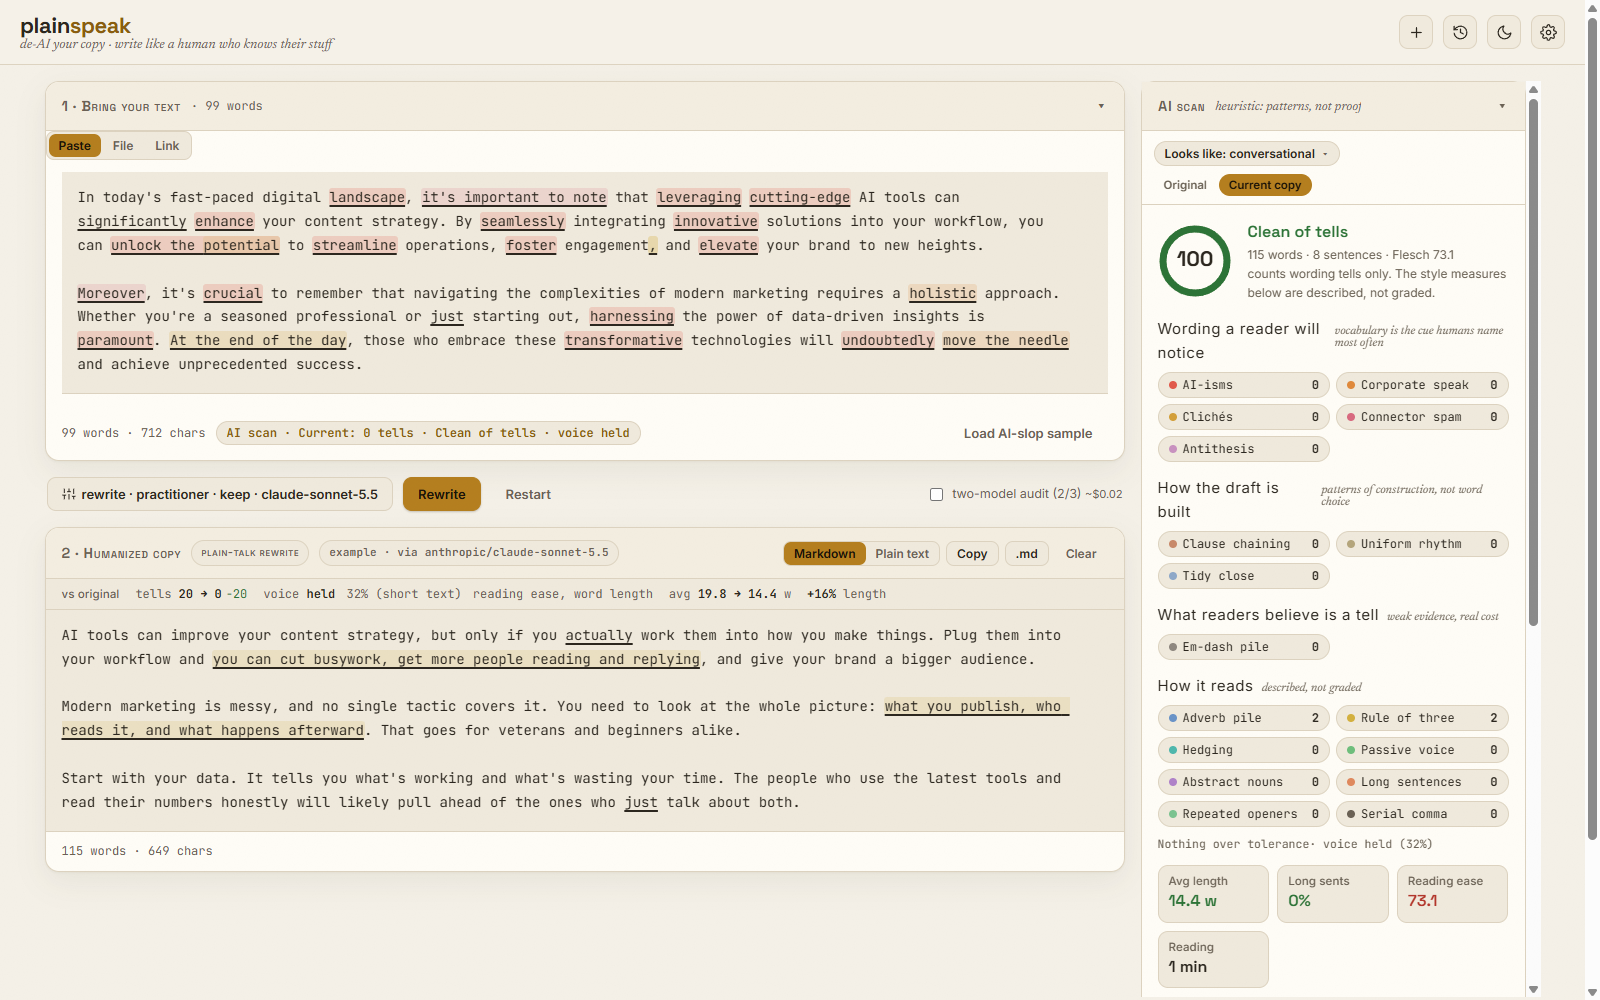Select the Passive voice chip
The width and height of the screenshot is (1600, 1000).
[x=1422, y=750]
